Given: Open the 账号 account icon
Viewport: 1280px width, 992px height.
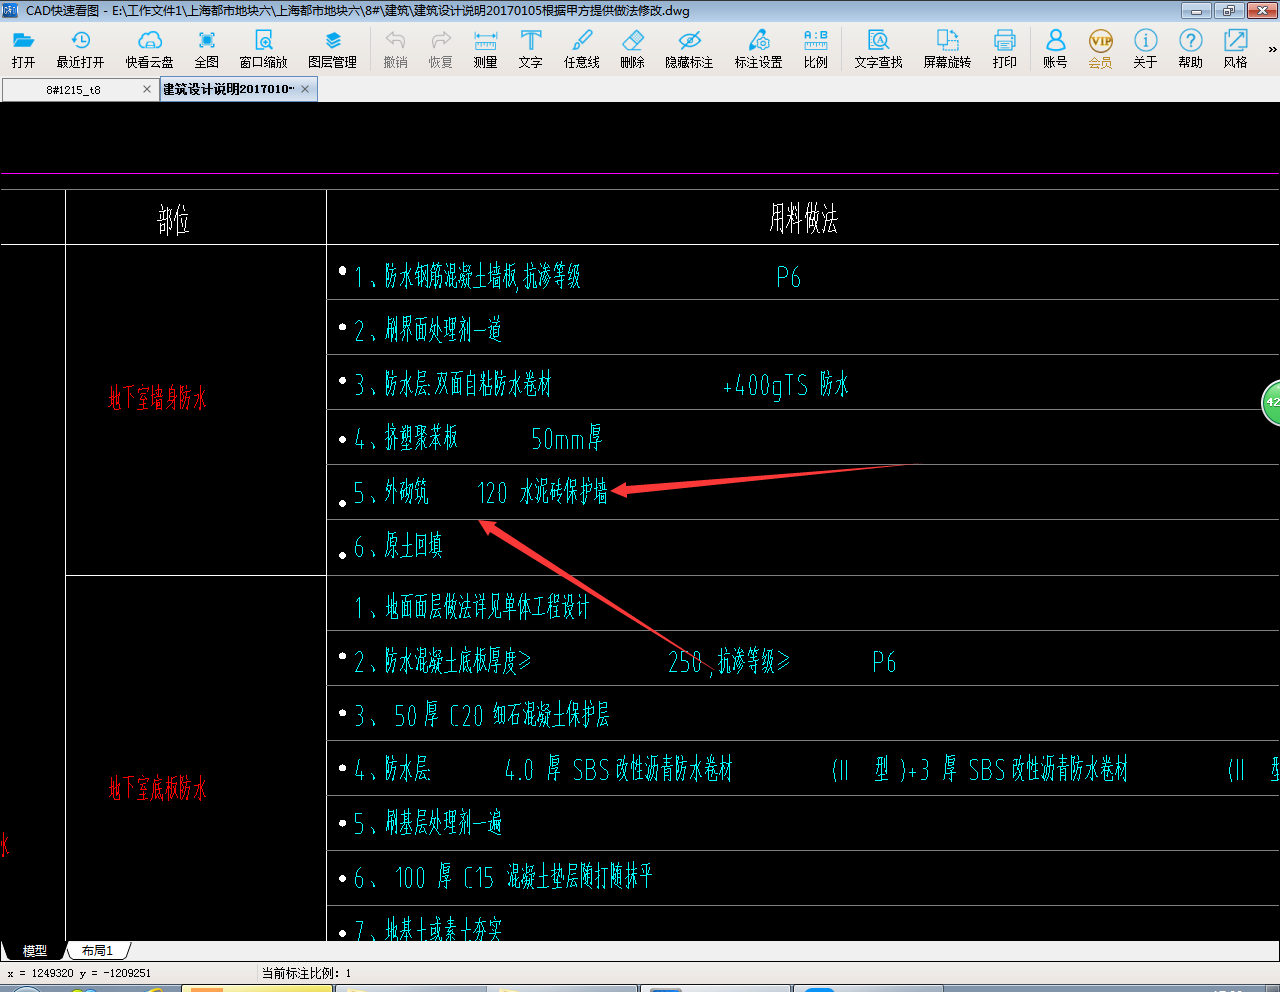Looking at the screenshot, I should (1055, 48).
